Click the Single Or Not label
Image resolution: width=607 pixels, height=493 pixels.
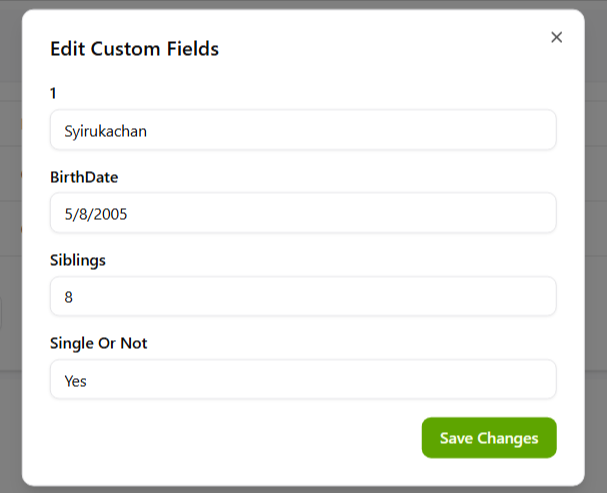pos(99,343)
